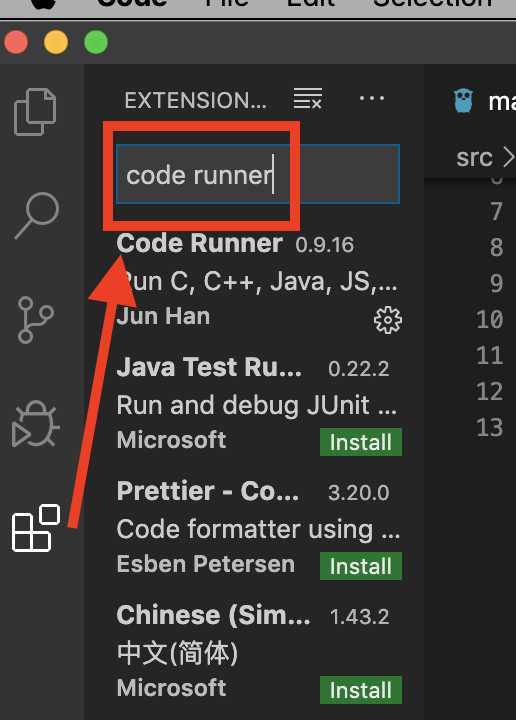The width and height of the screenshot is (516, 720).
Task: Open the three-dots views and more actions menu
Action: click(371, 98)
